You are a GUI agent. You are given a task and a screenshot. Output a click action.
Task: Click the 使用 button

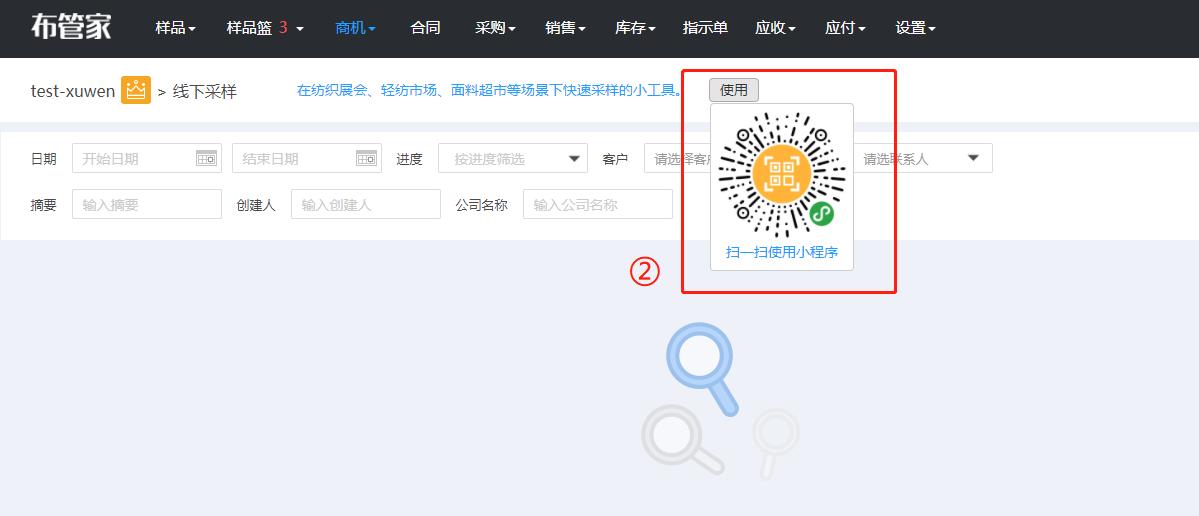[x=734, y=89]
